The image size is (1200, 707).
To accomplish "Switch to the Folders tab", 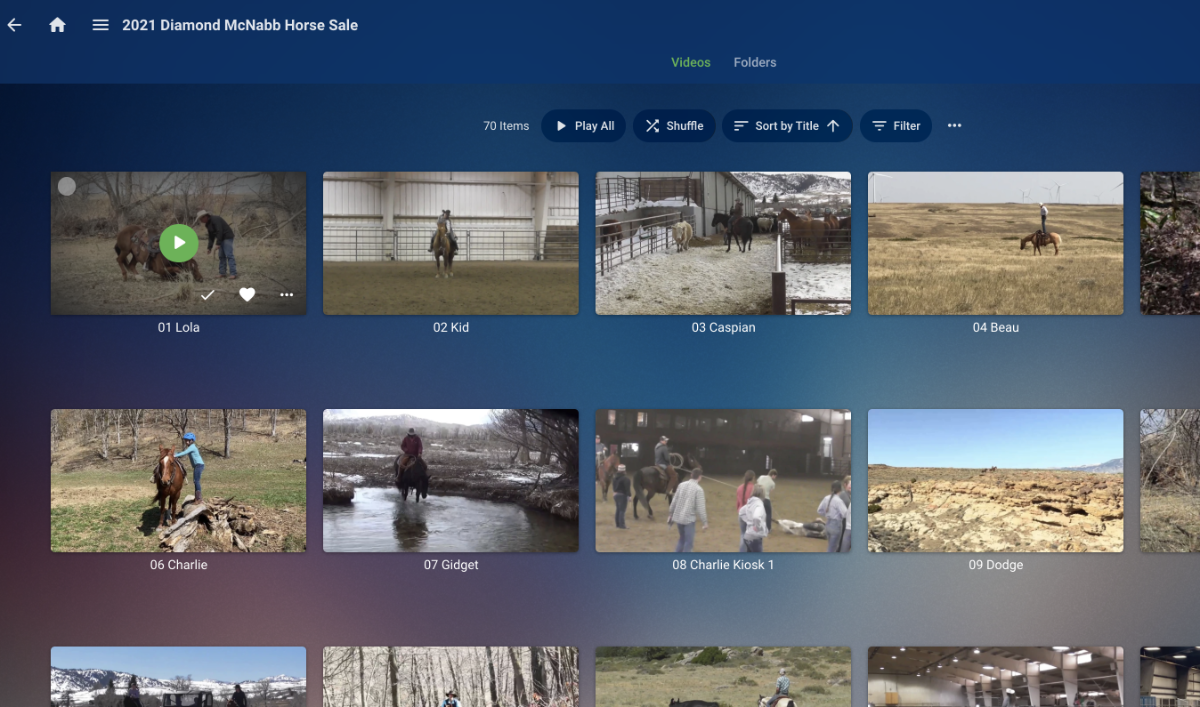I will tap(755, 62).
